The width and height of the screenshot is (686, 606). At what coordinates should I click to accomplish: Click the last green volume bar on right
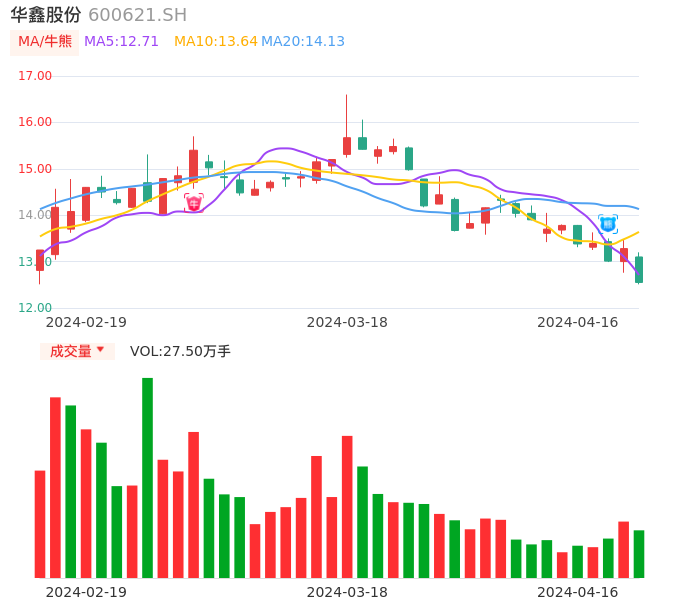639,554
